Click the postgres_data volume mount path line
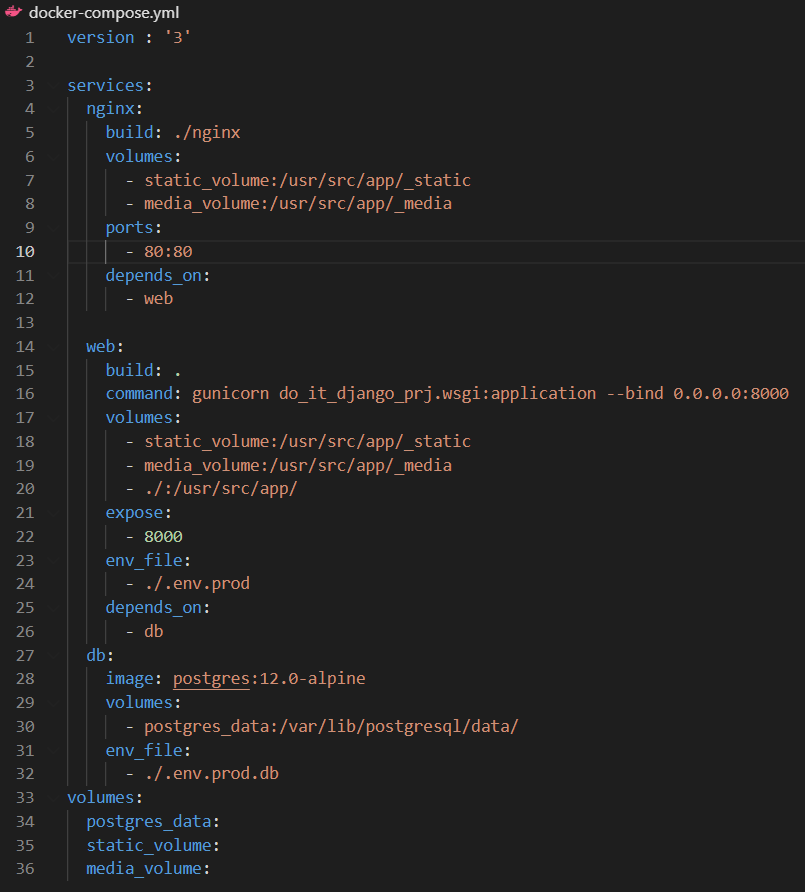This screenshot has height=892, width=805. (331, 726)
